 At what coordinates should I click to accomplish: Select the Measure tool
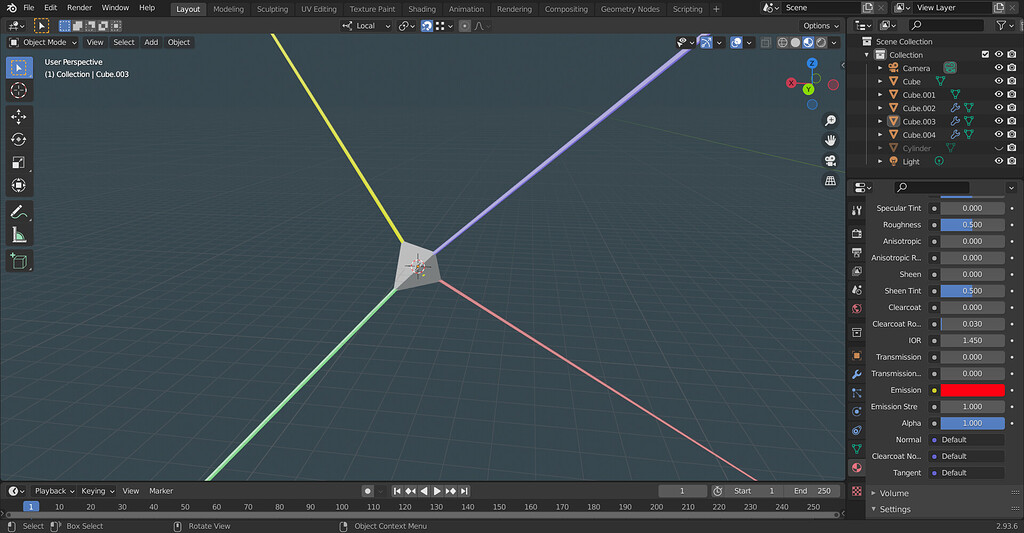(x=19, y=235)
